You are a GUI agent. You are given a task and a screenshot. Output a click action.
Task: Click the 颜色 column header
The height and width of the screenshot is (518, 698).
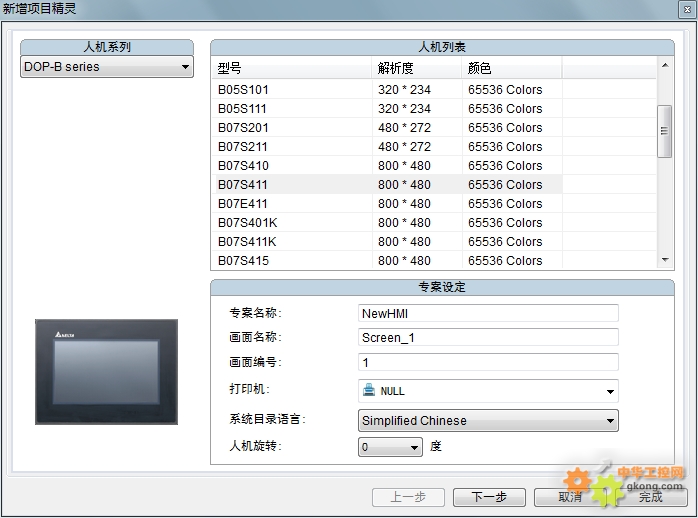pos(512,68)
